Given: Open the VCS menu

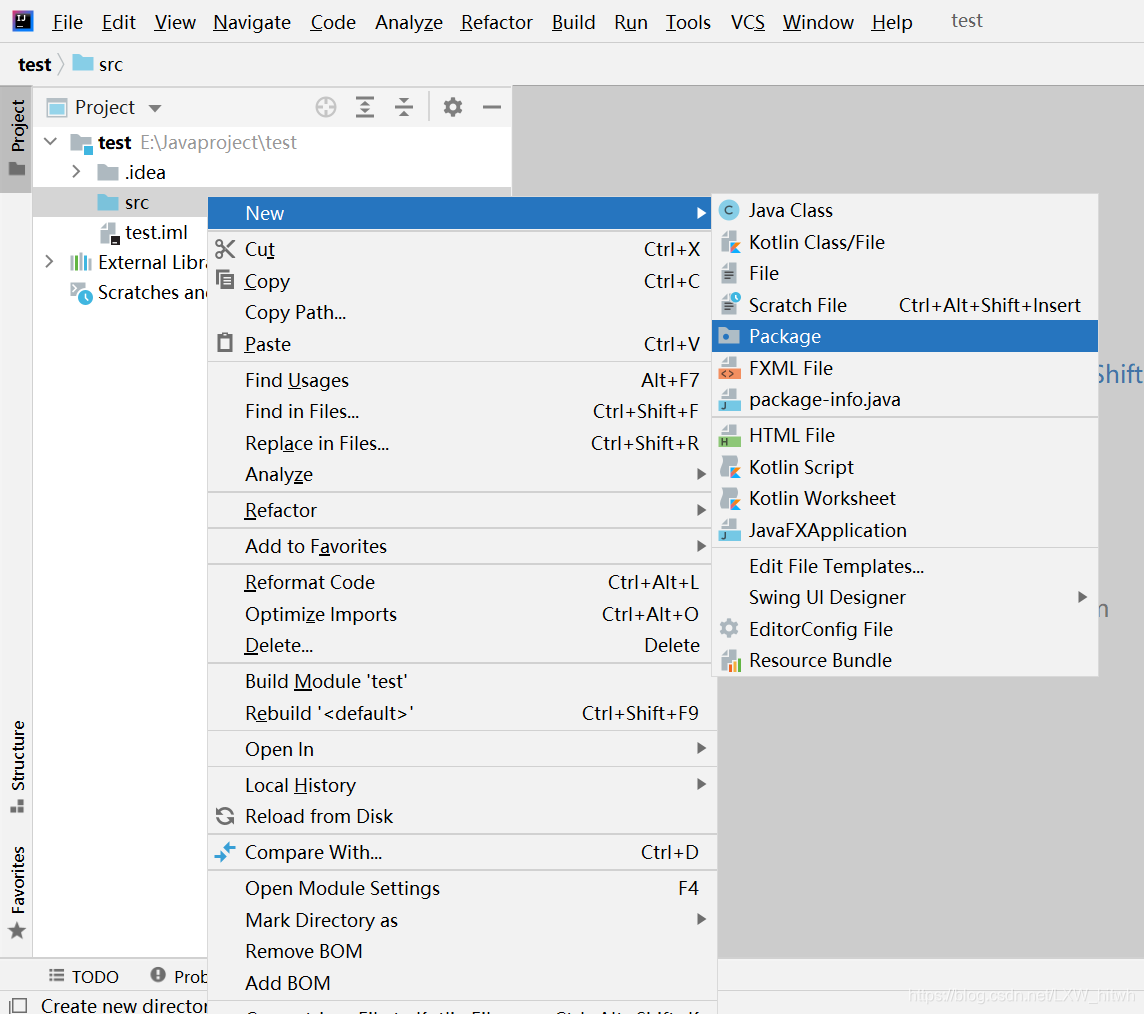Looking at the screenshot, I should [x=748, y=22].
